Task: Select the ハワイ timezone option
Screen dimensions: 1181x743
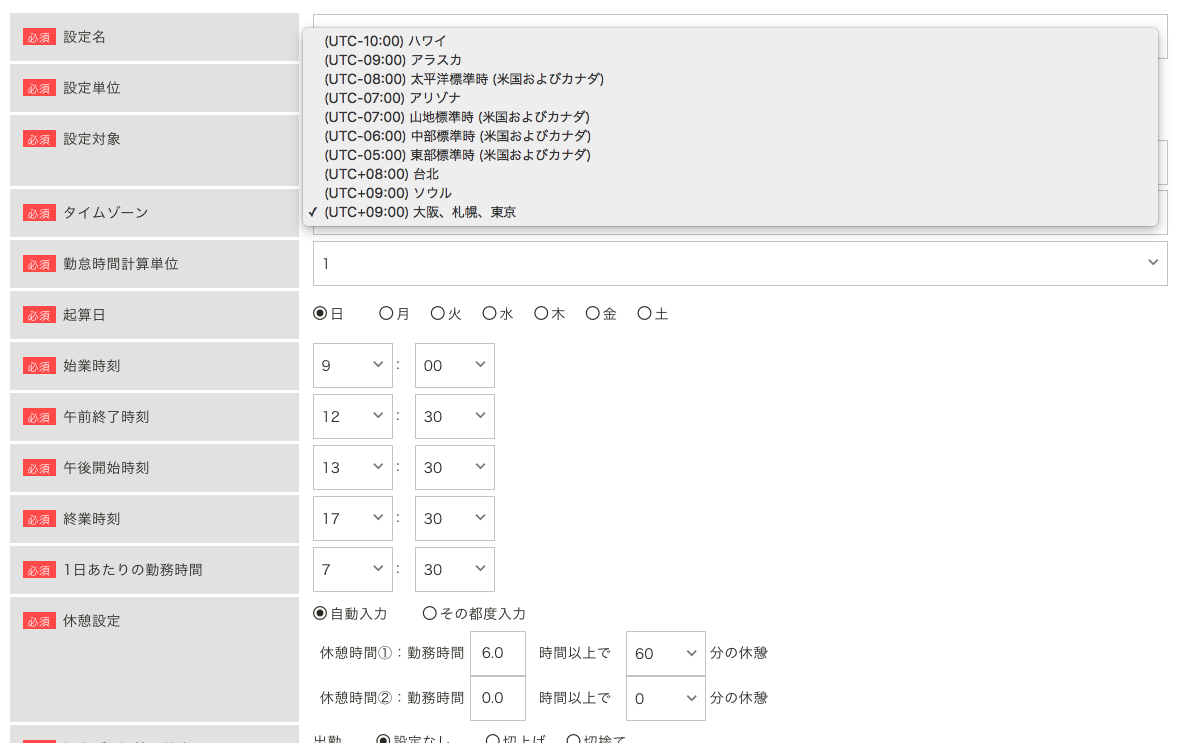Action: (x=385, y=41)
